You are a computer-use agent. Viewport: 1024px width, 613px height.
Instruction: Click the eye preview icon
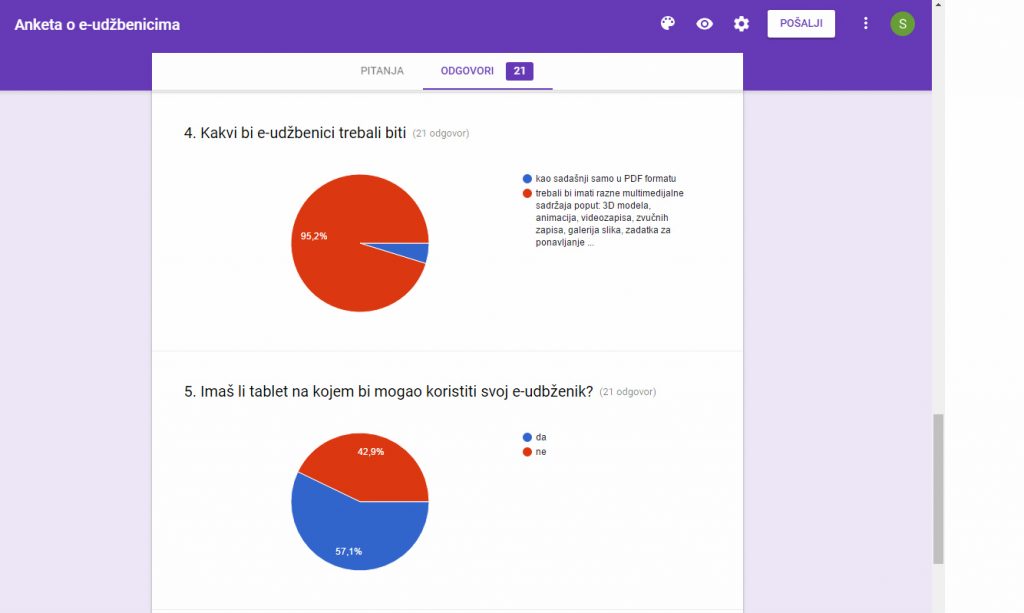tap(705, 24)
